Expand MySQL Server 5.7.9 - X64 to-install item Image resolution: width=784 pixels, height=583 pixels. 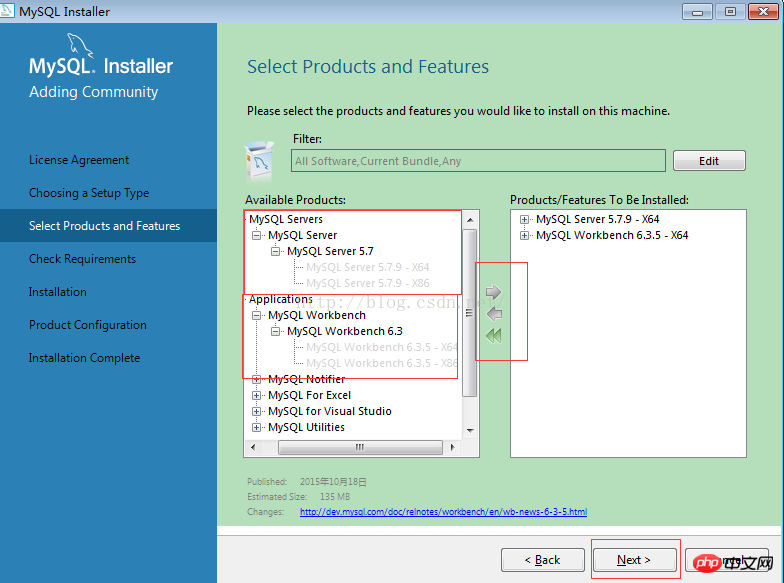(524, 219)
